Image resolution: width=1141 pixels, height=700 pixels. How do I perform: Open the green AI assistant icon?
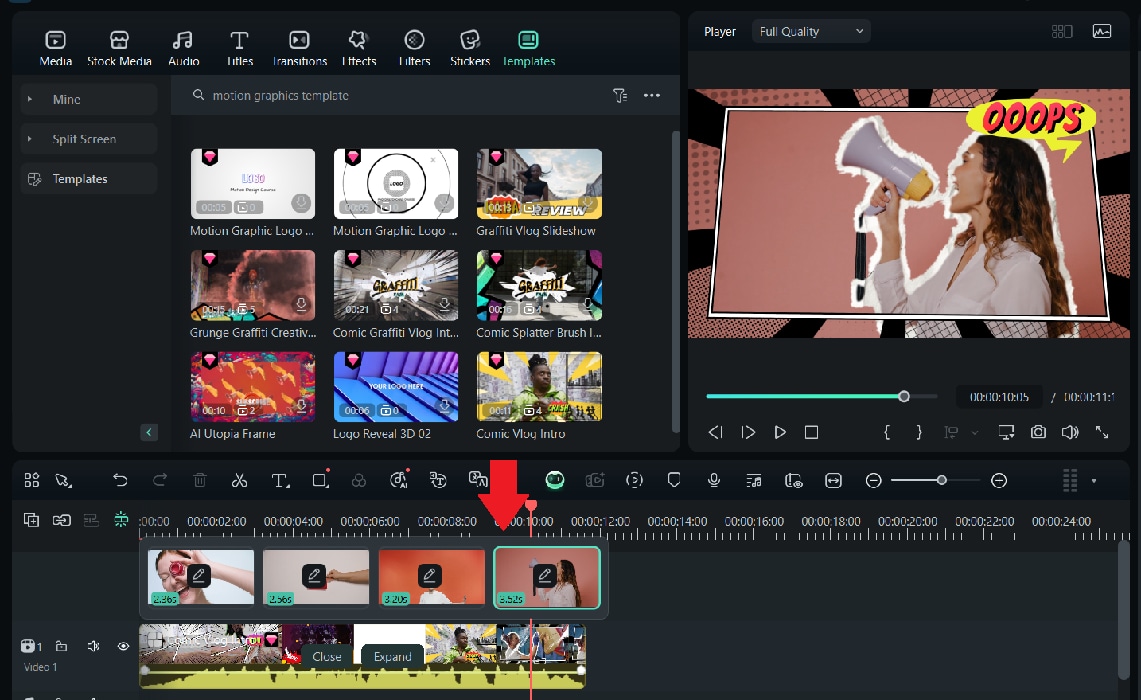click(555, 480)
